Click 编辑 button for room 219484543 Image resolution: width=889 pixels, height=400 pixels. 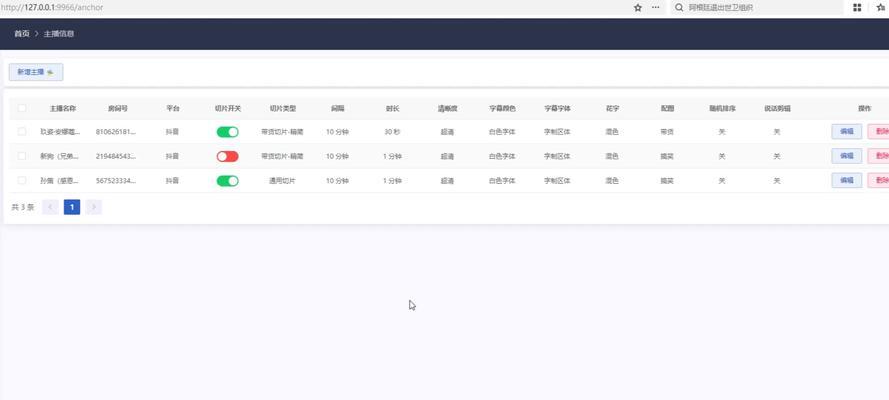click(846, 156)
